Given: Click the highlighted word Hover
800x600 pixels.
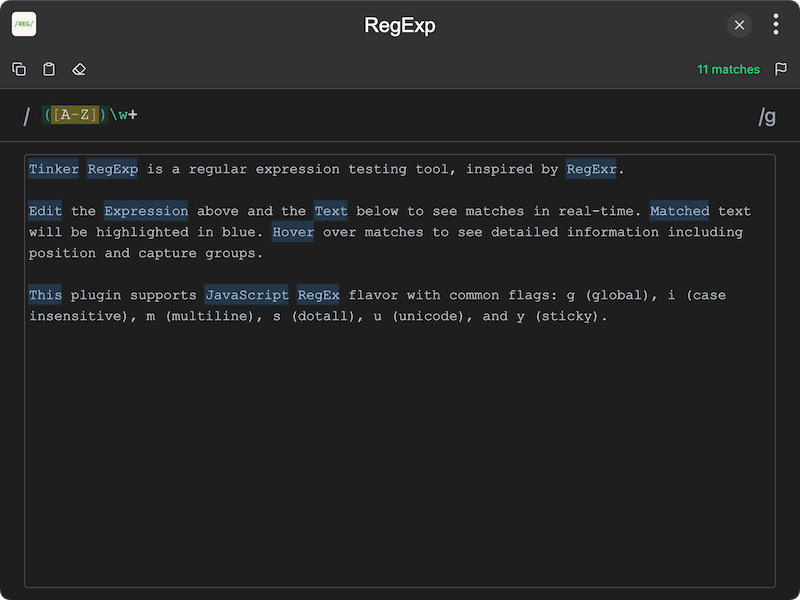Looking at the screenshot, I should [x=293, y=232].
